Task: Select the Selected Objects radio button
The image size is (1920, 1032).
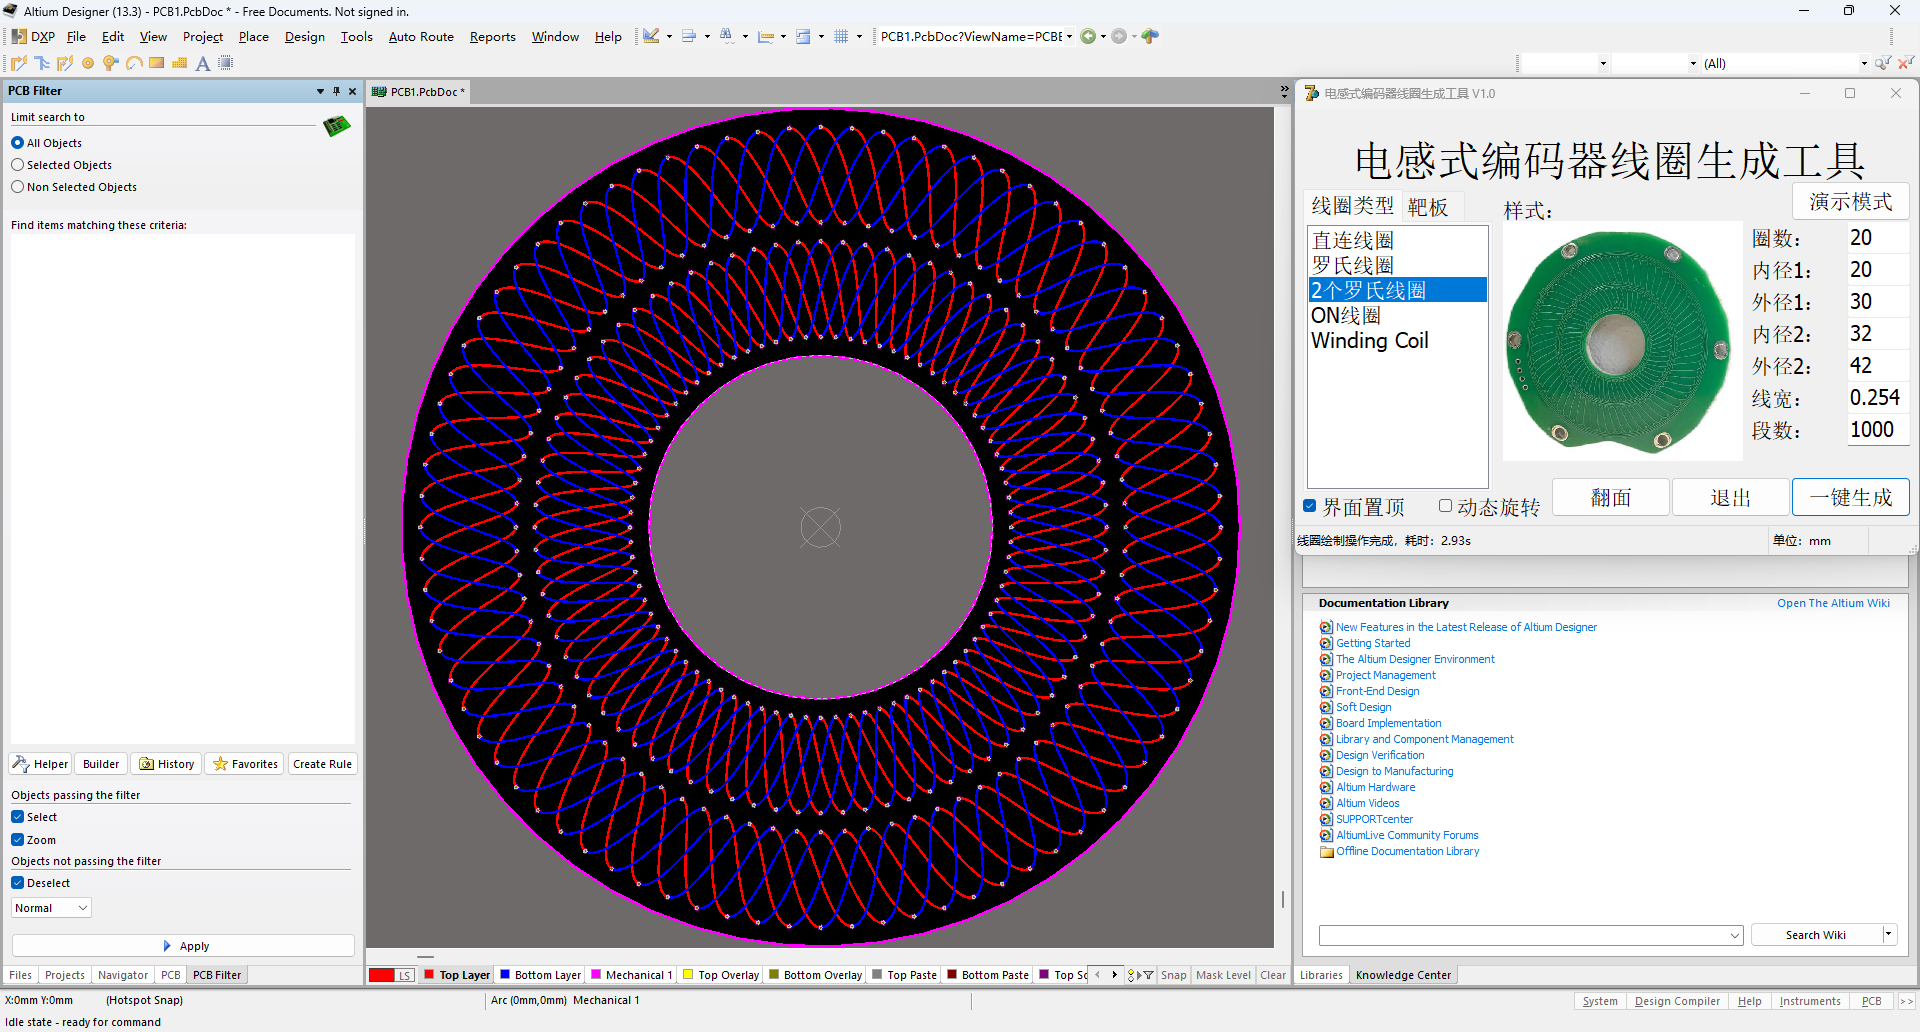Action: (x=18, y=165)
